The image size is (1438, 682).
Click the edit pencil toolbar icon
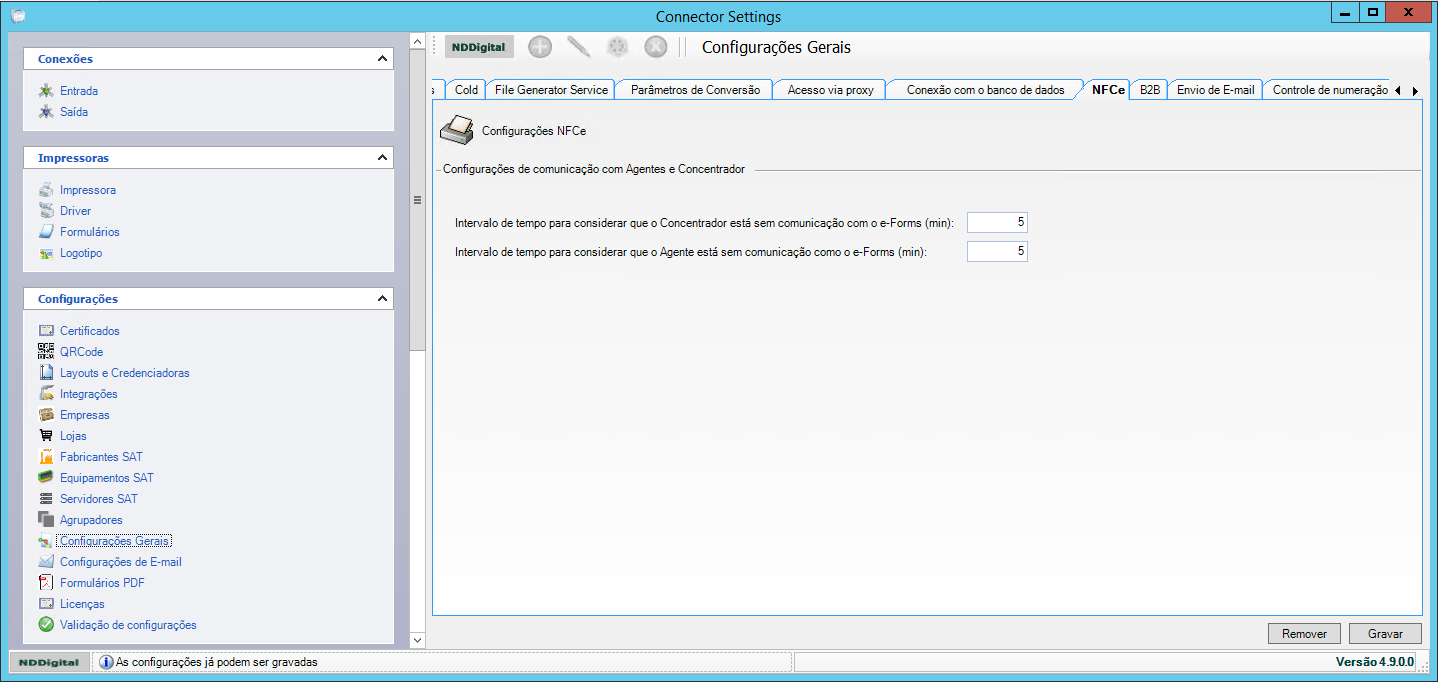(578, 47)
